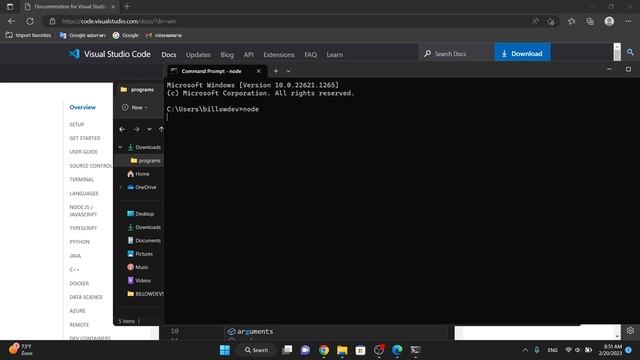Open the New dropdown in File Explorer
The width and height of the screenshot is (640, 360).
click(135, 107)
